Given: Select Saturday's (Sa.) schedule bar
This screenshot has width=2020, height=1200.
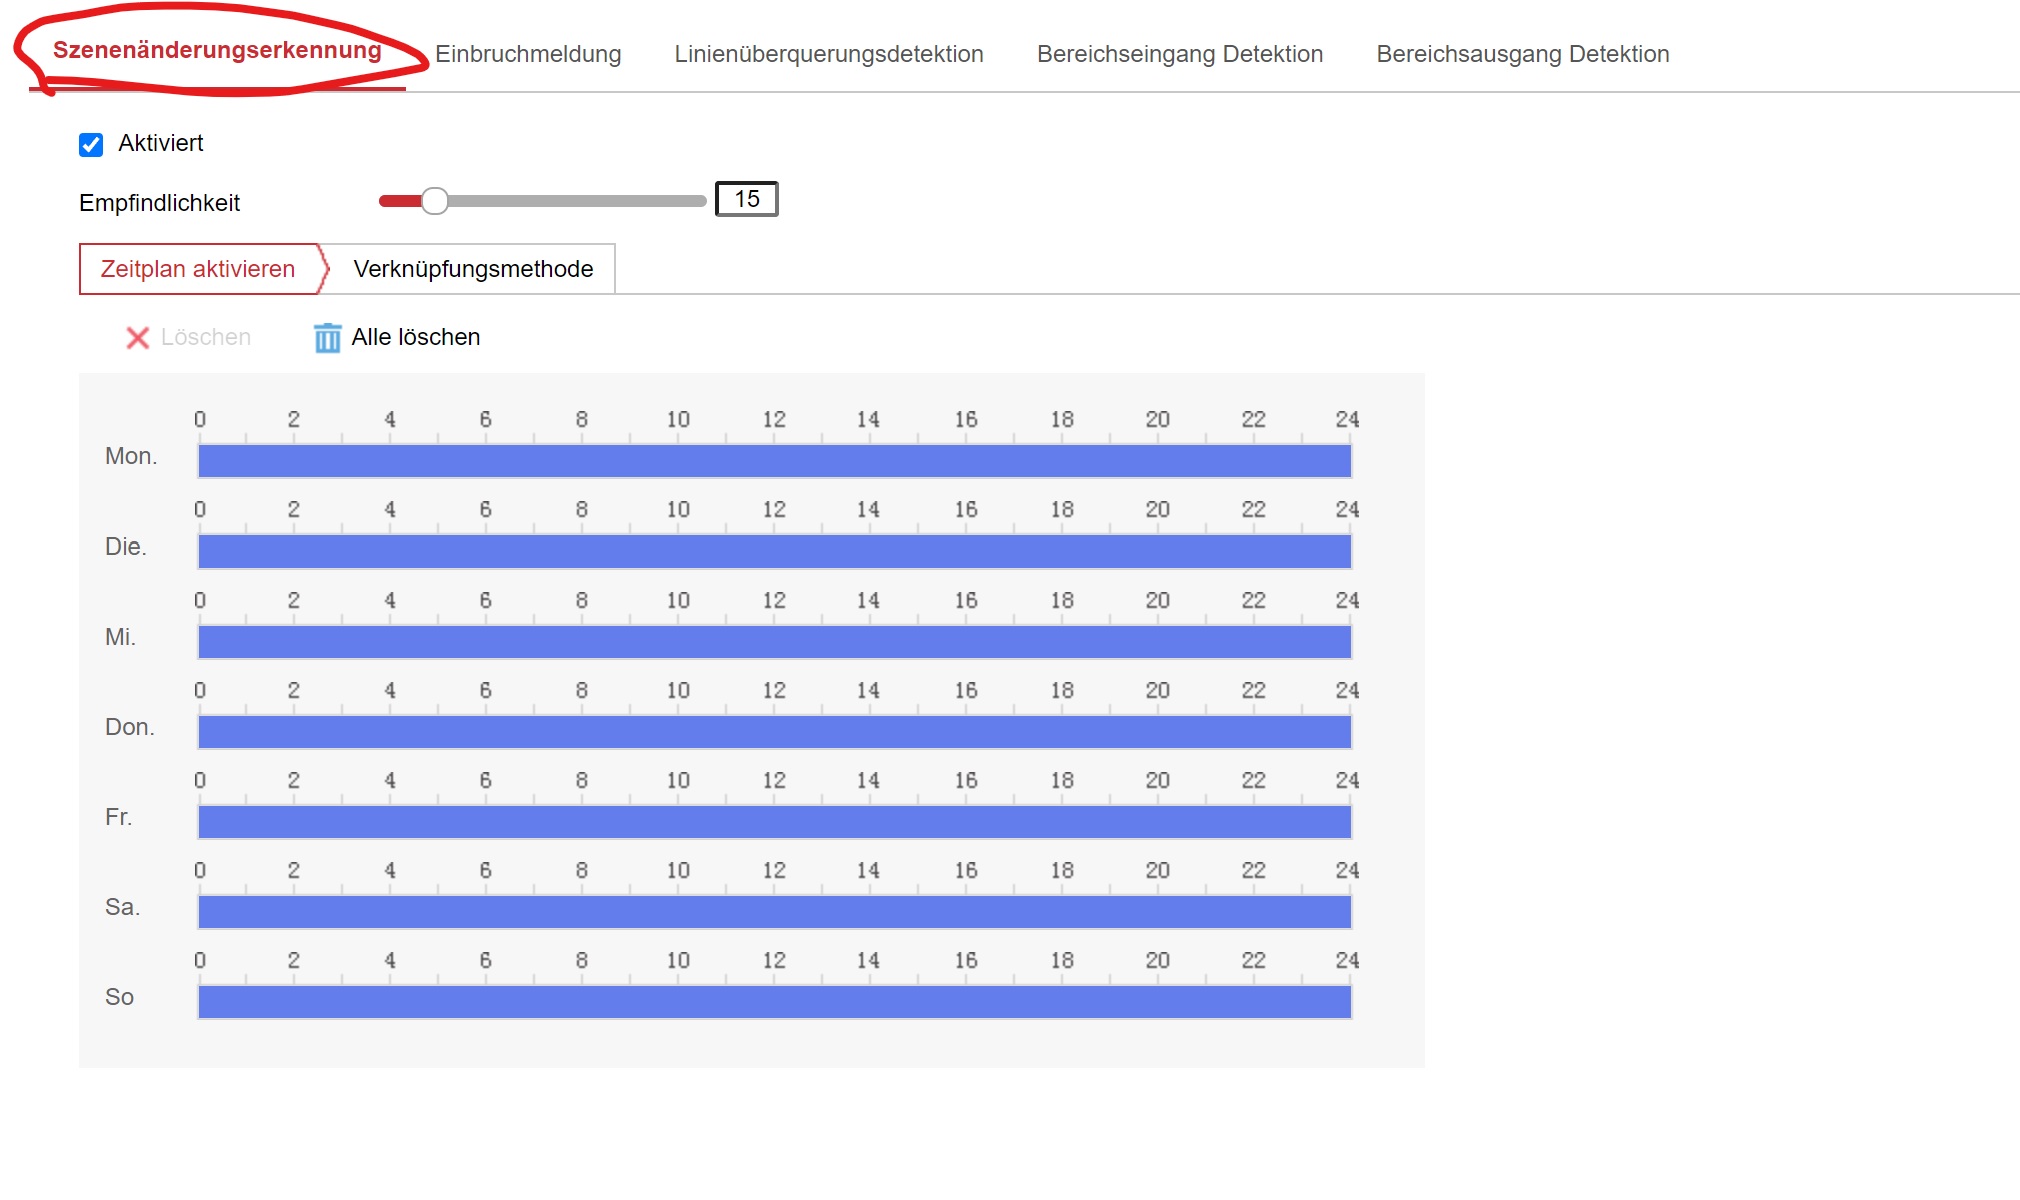Looking at the screenshot, I should pos(774,912).
